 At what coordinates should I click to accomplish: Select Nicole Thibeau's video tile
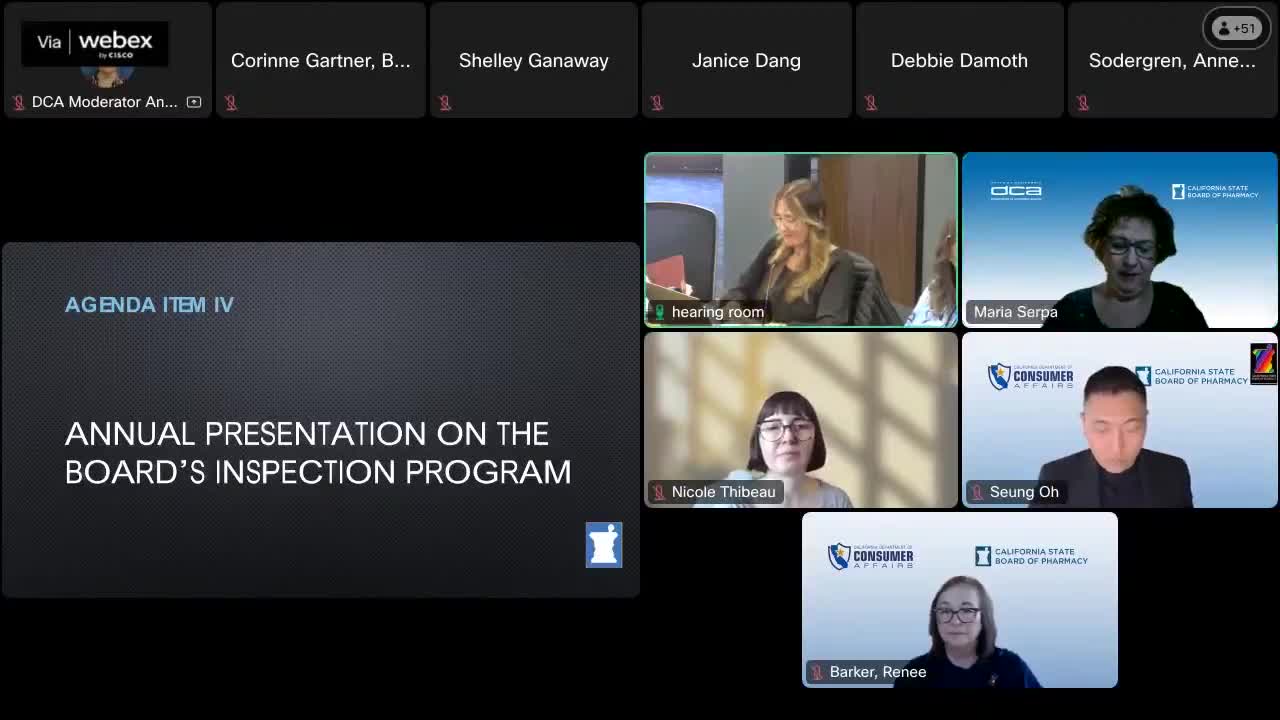(x=801, y=420)
